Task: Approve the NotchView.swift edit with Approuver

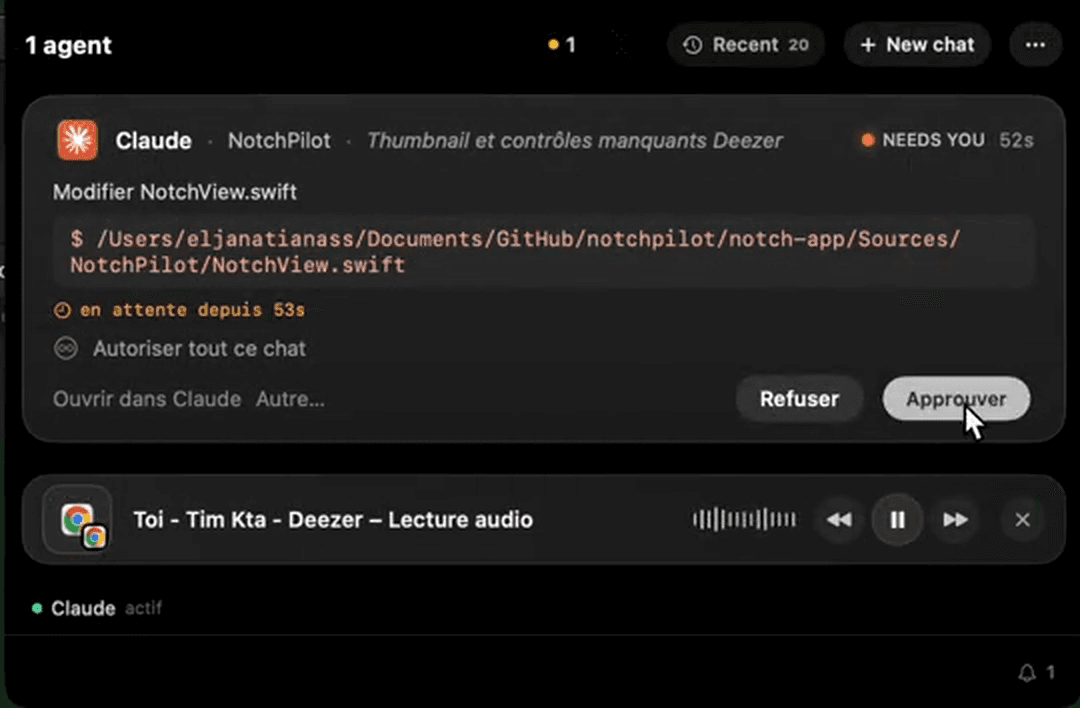Action: (956, 399)
